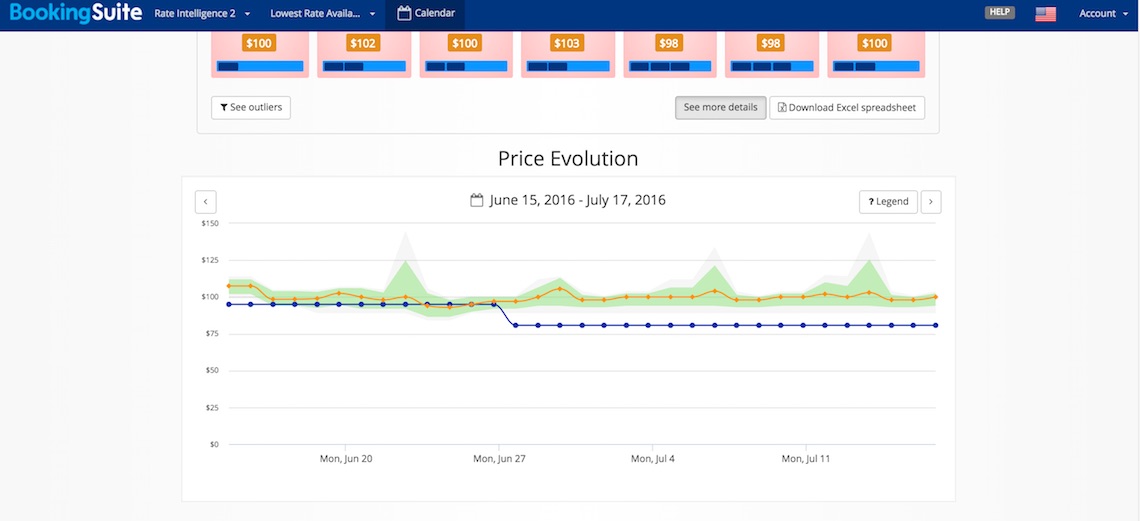
Task: Click the See more details button
Action: pyautogui.click(x=720, y=108)
